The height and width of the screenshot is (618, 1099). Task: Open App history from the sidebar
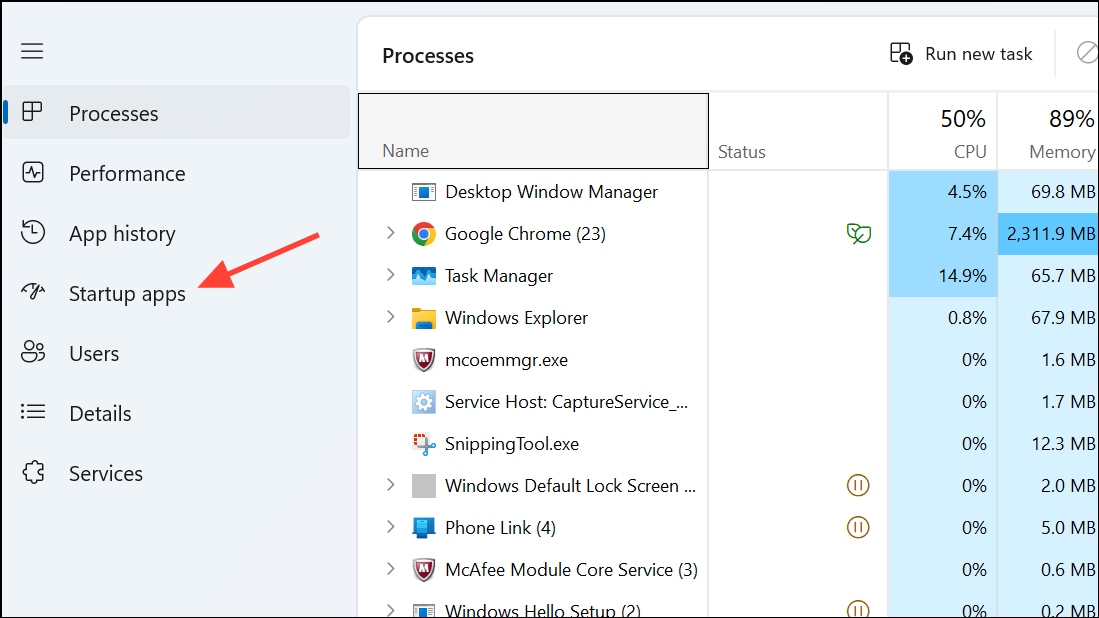(x=33, y=233)
